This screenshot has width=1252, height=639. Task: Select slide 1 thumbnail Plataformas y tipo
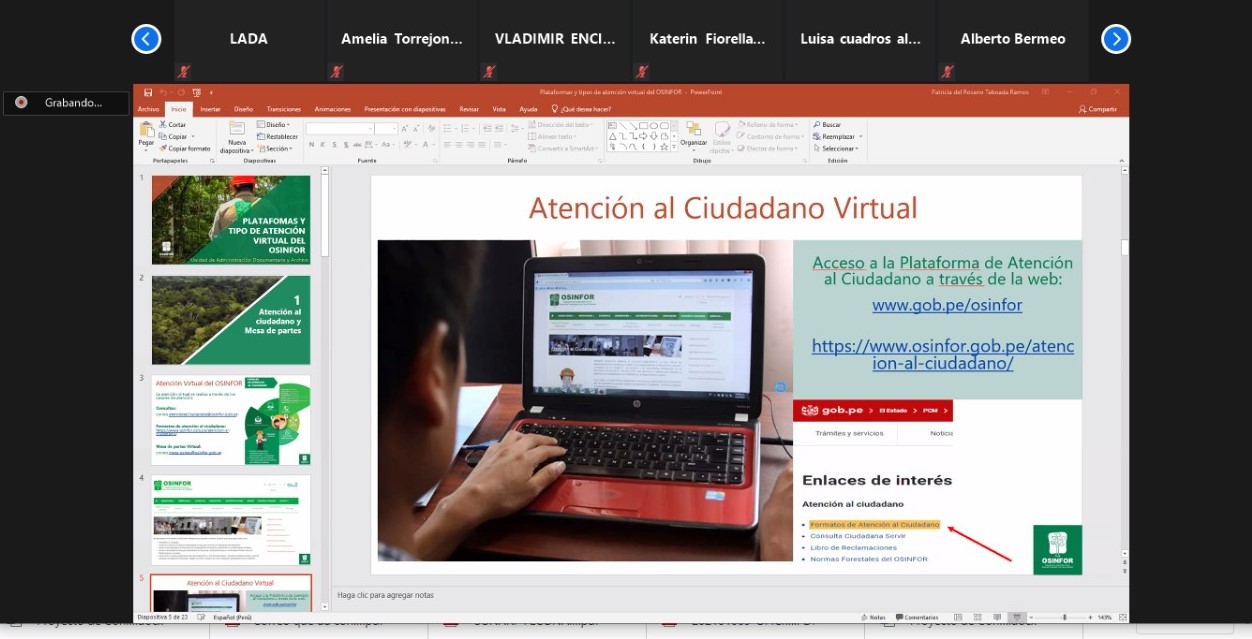pyautogui.click(x=231, y=220)
